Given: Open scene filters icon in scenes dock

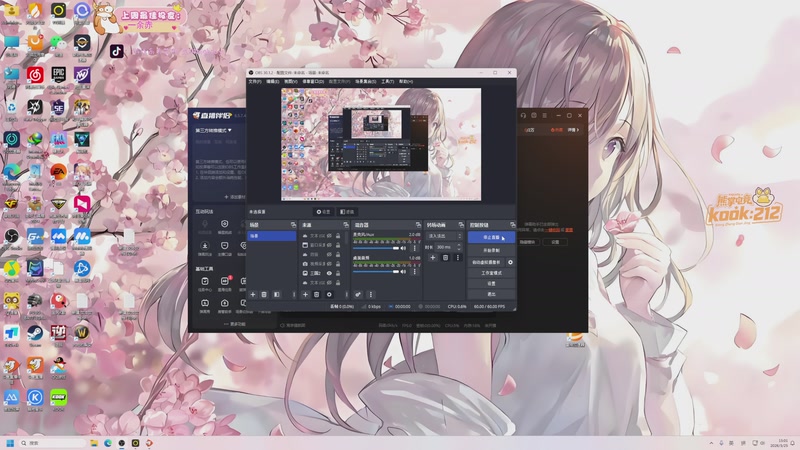Looking at the screenshot, I should (277, 294).
